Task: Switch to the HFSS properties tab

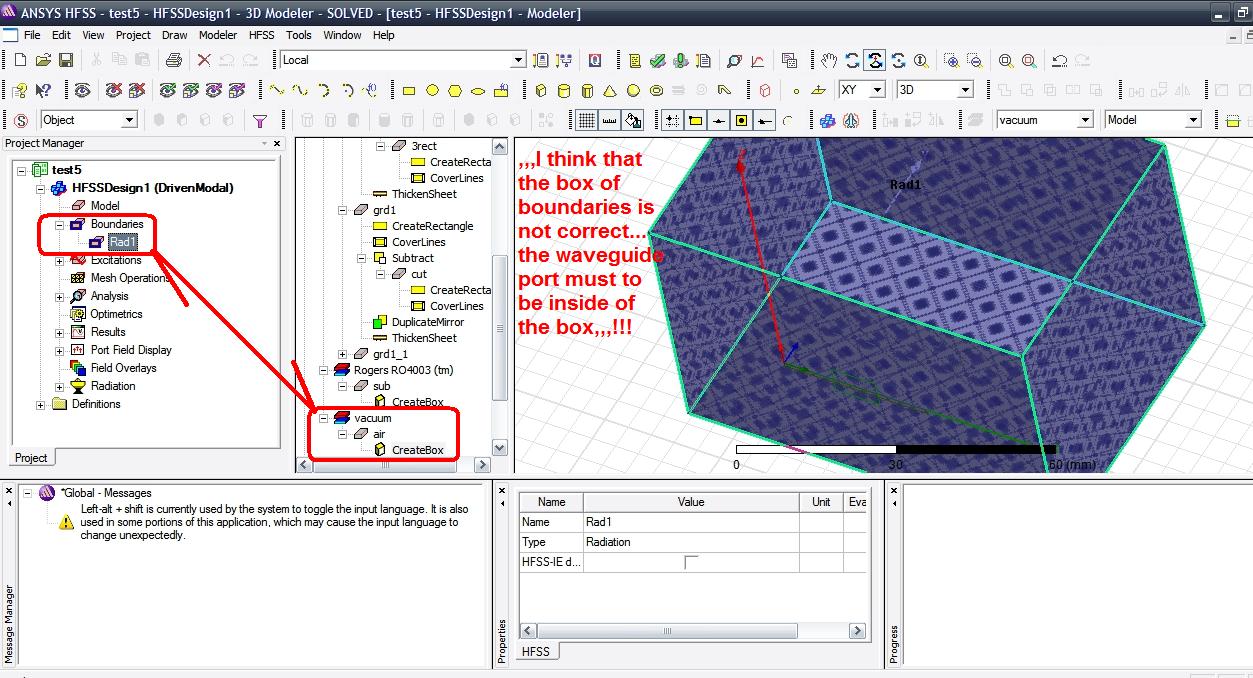Action: click(x=536, y=652)
